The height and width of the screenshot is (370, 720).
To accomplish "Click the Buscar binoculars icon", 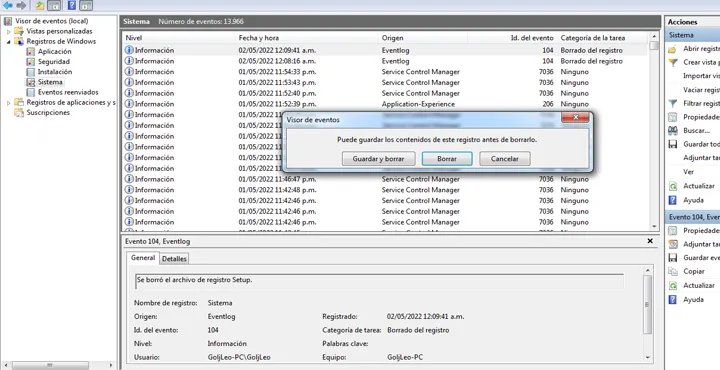I will (x=673, y=131).
